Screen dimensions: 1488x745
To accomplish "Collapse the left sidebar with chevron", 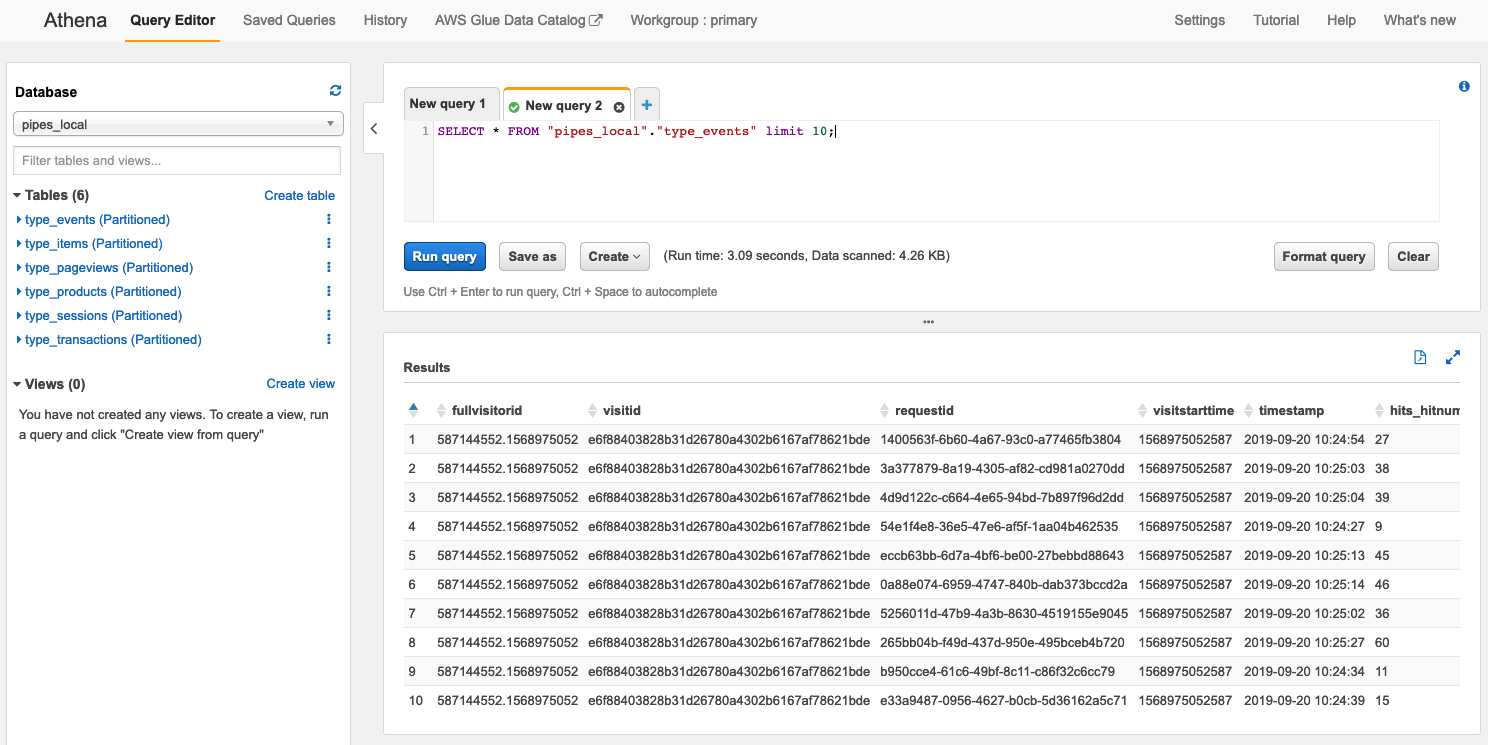I will tap(374, 128).
